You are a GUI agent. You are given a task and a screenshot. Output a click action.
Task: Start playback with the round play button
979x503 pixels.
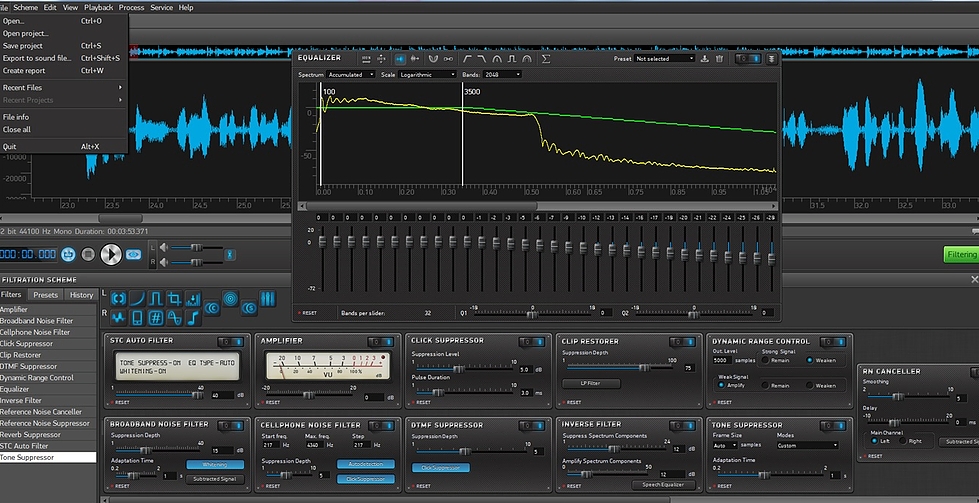click(x=111, y=254)
